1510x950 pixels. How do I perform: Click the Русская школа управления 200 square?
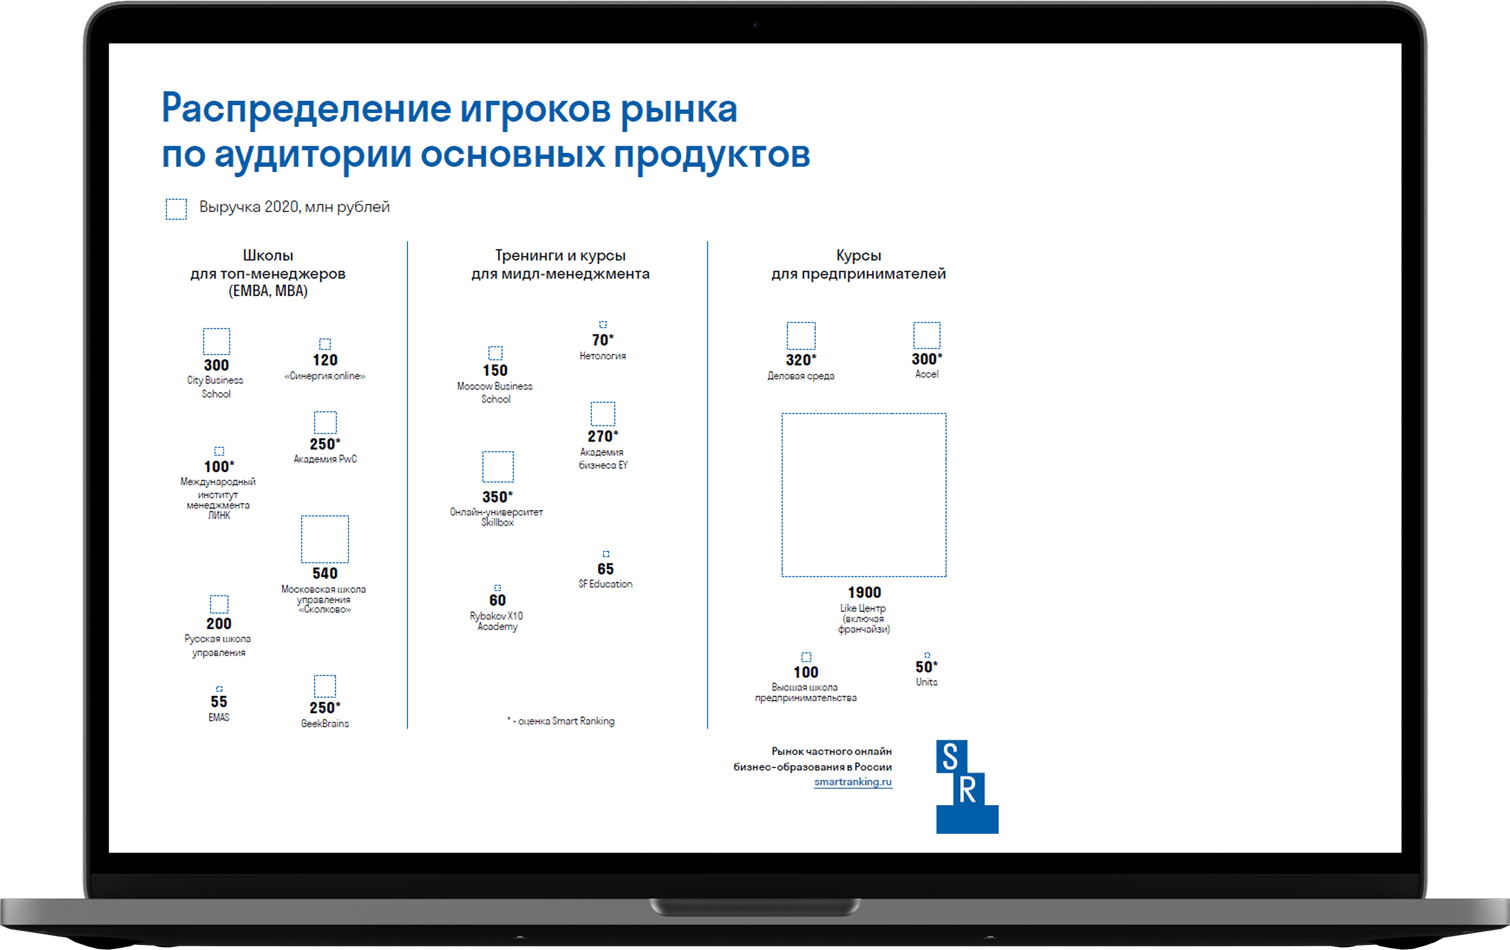pyautogui.click(x=219, y=604)
